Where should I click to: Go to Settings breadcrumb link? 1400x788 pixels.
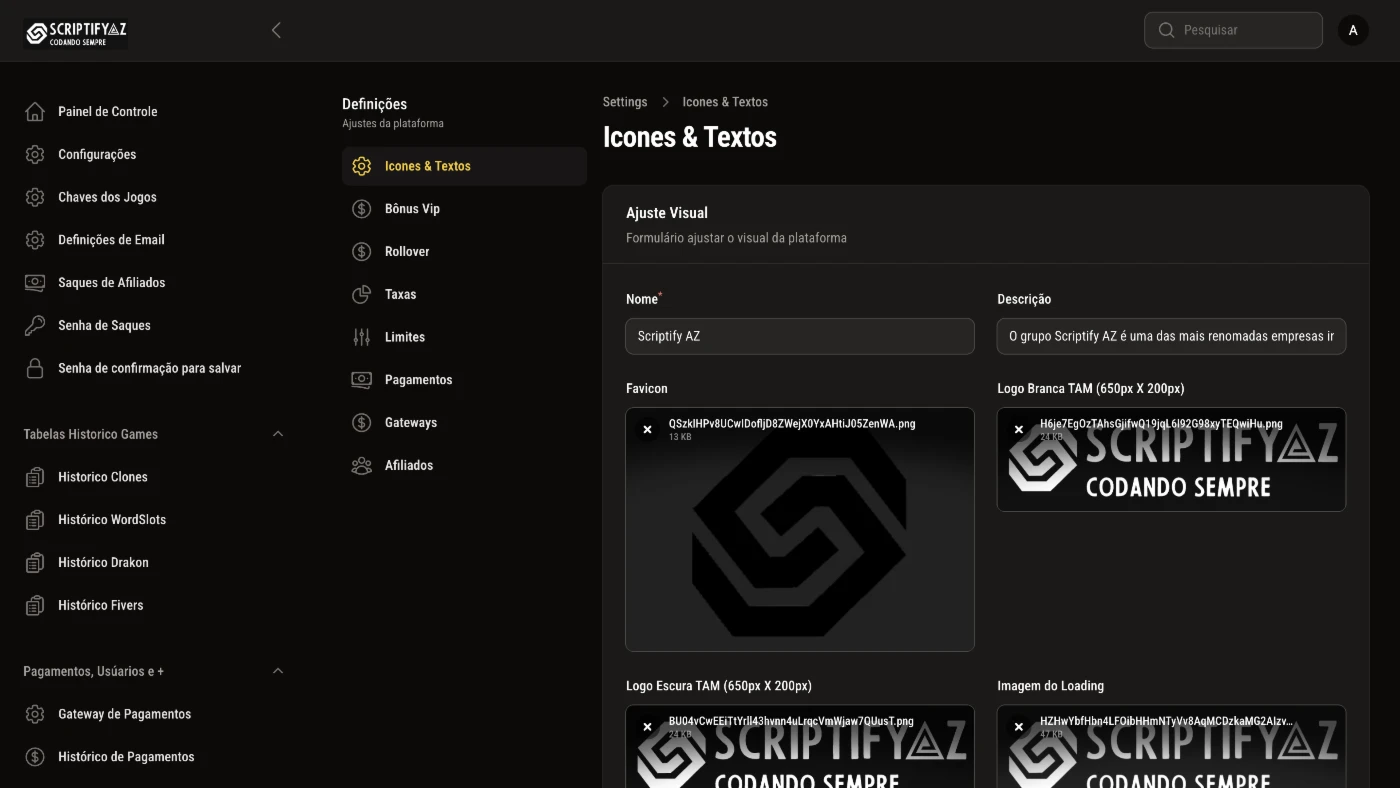tap(625, 102)
